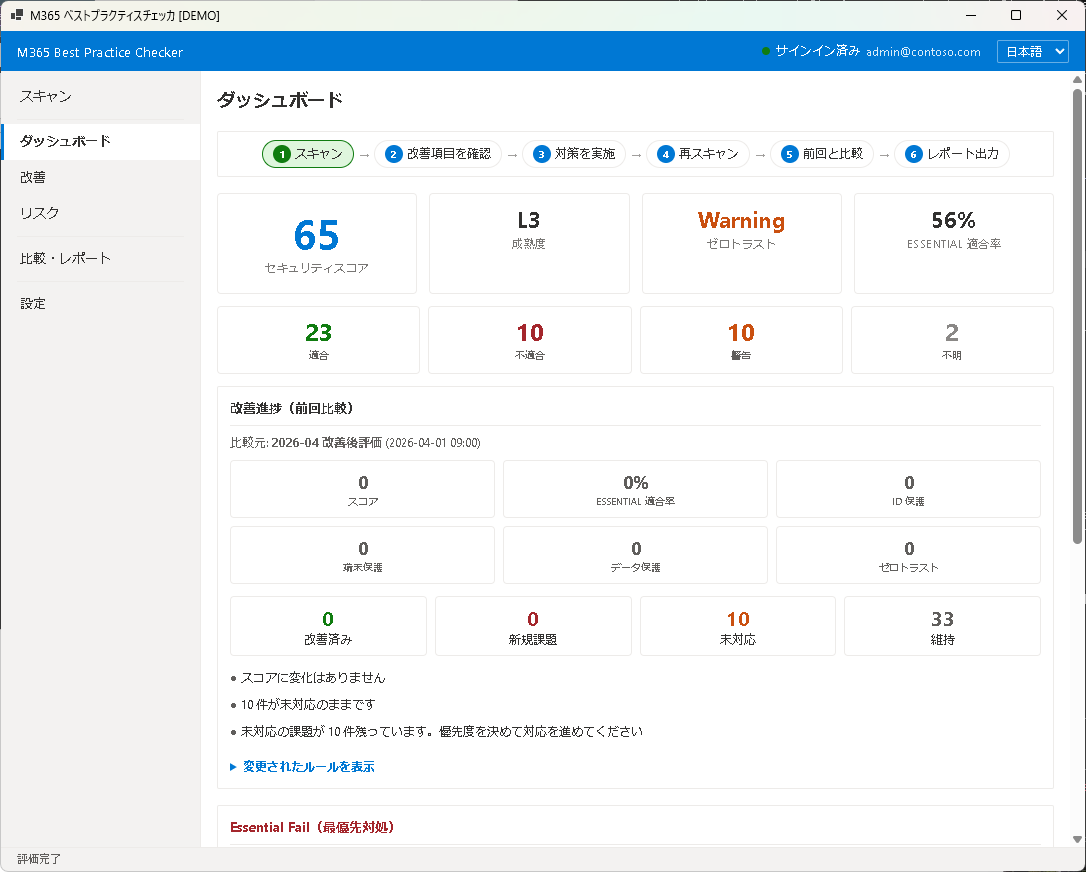Open step 6 レポート出力 chip
Viewport: 1086px width, 872px height.
coord(951,154)
